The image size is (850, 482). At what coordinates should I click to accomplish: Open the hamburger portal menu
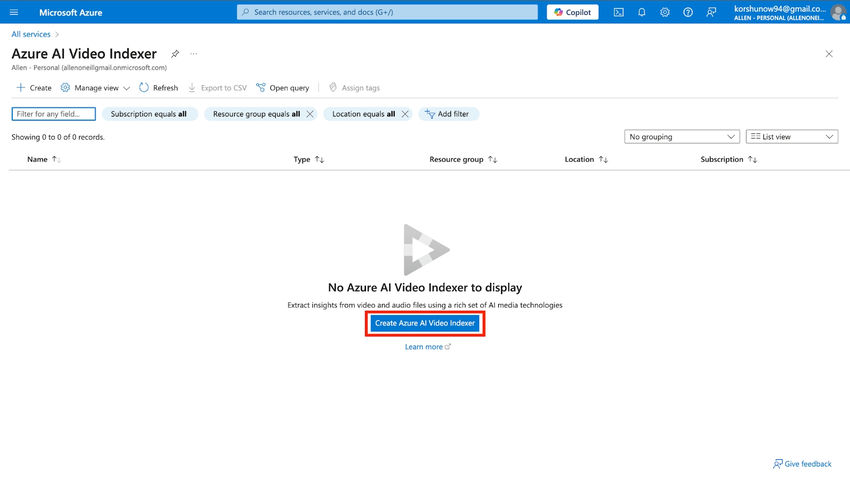pos(14,12)
